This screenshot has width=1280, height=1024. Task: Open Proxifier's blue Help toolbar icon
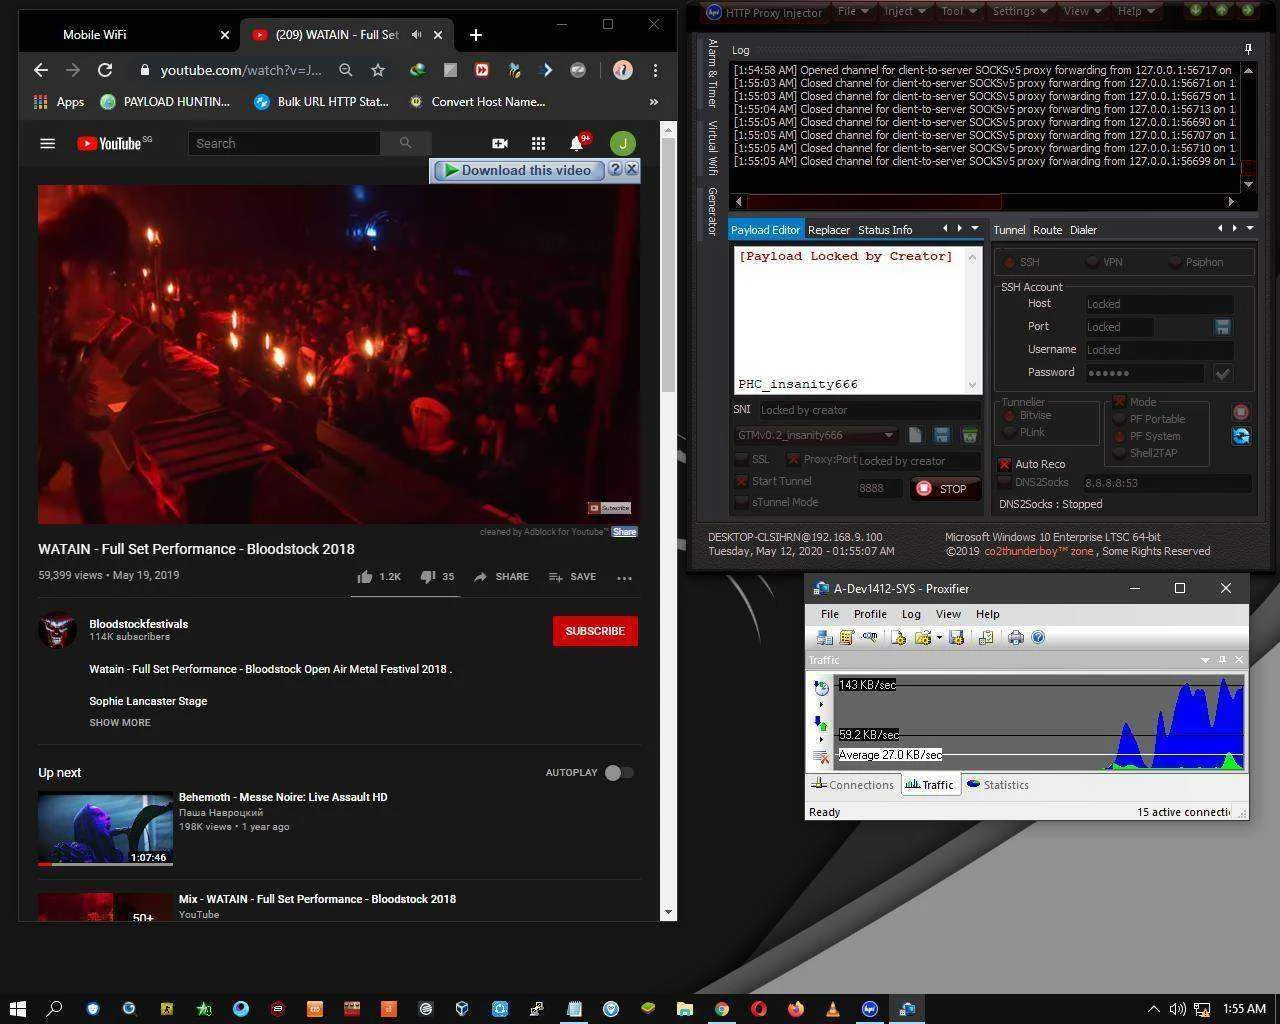1038,637
